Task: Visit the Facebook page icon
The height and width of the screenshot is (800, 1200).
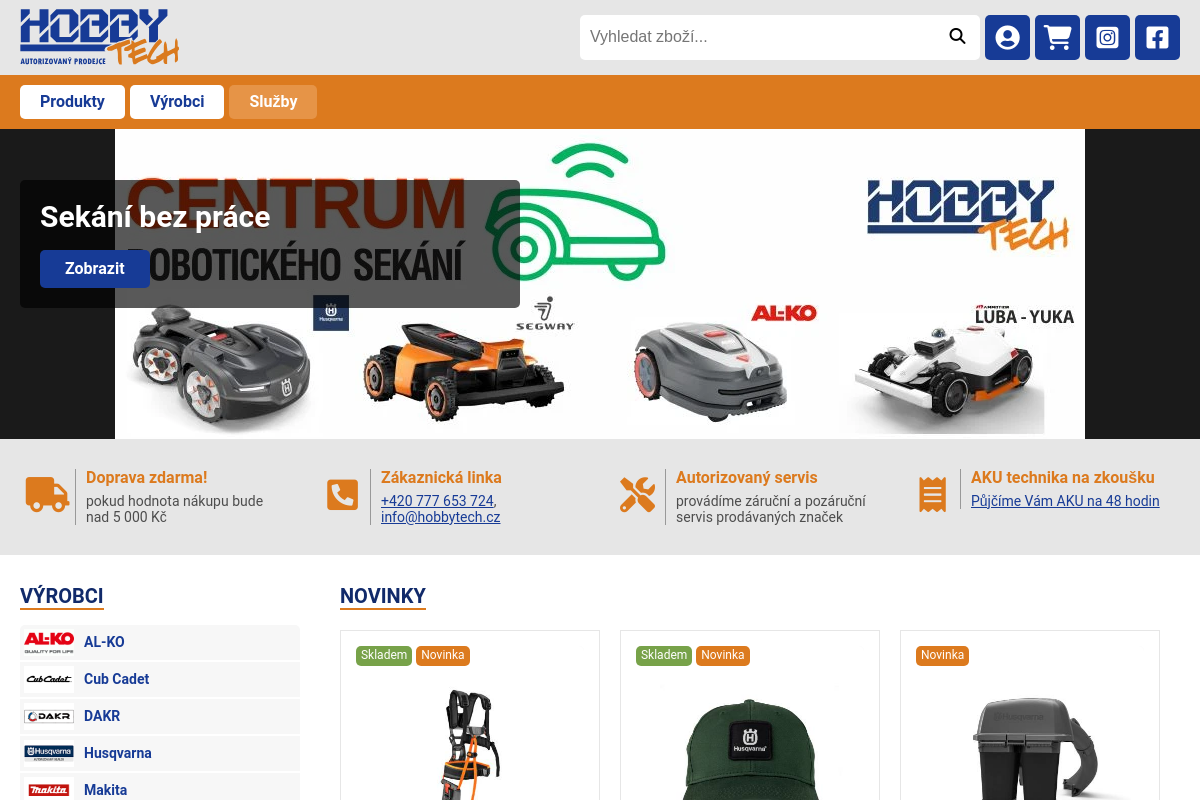Action: [x=1157, y=38]
